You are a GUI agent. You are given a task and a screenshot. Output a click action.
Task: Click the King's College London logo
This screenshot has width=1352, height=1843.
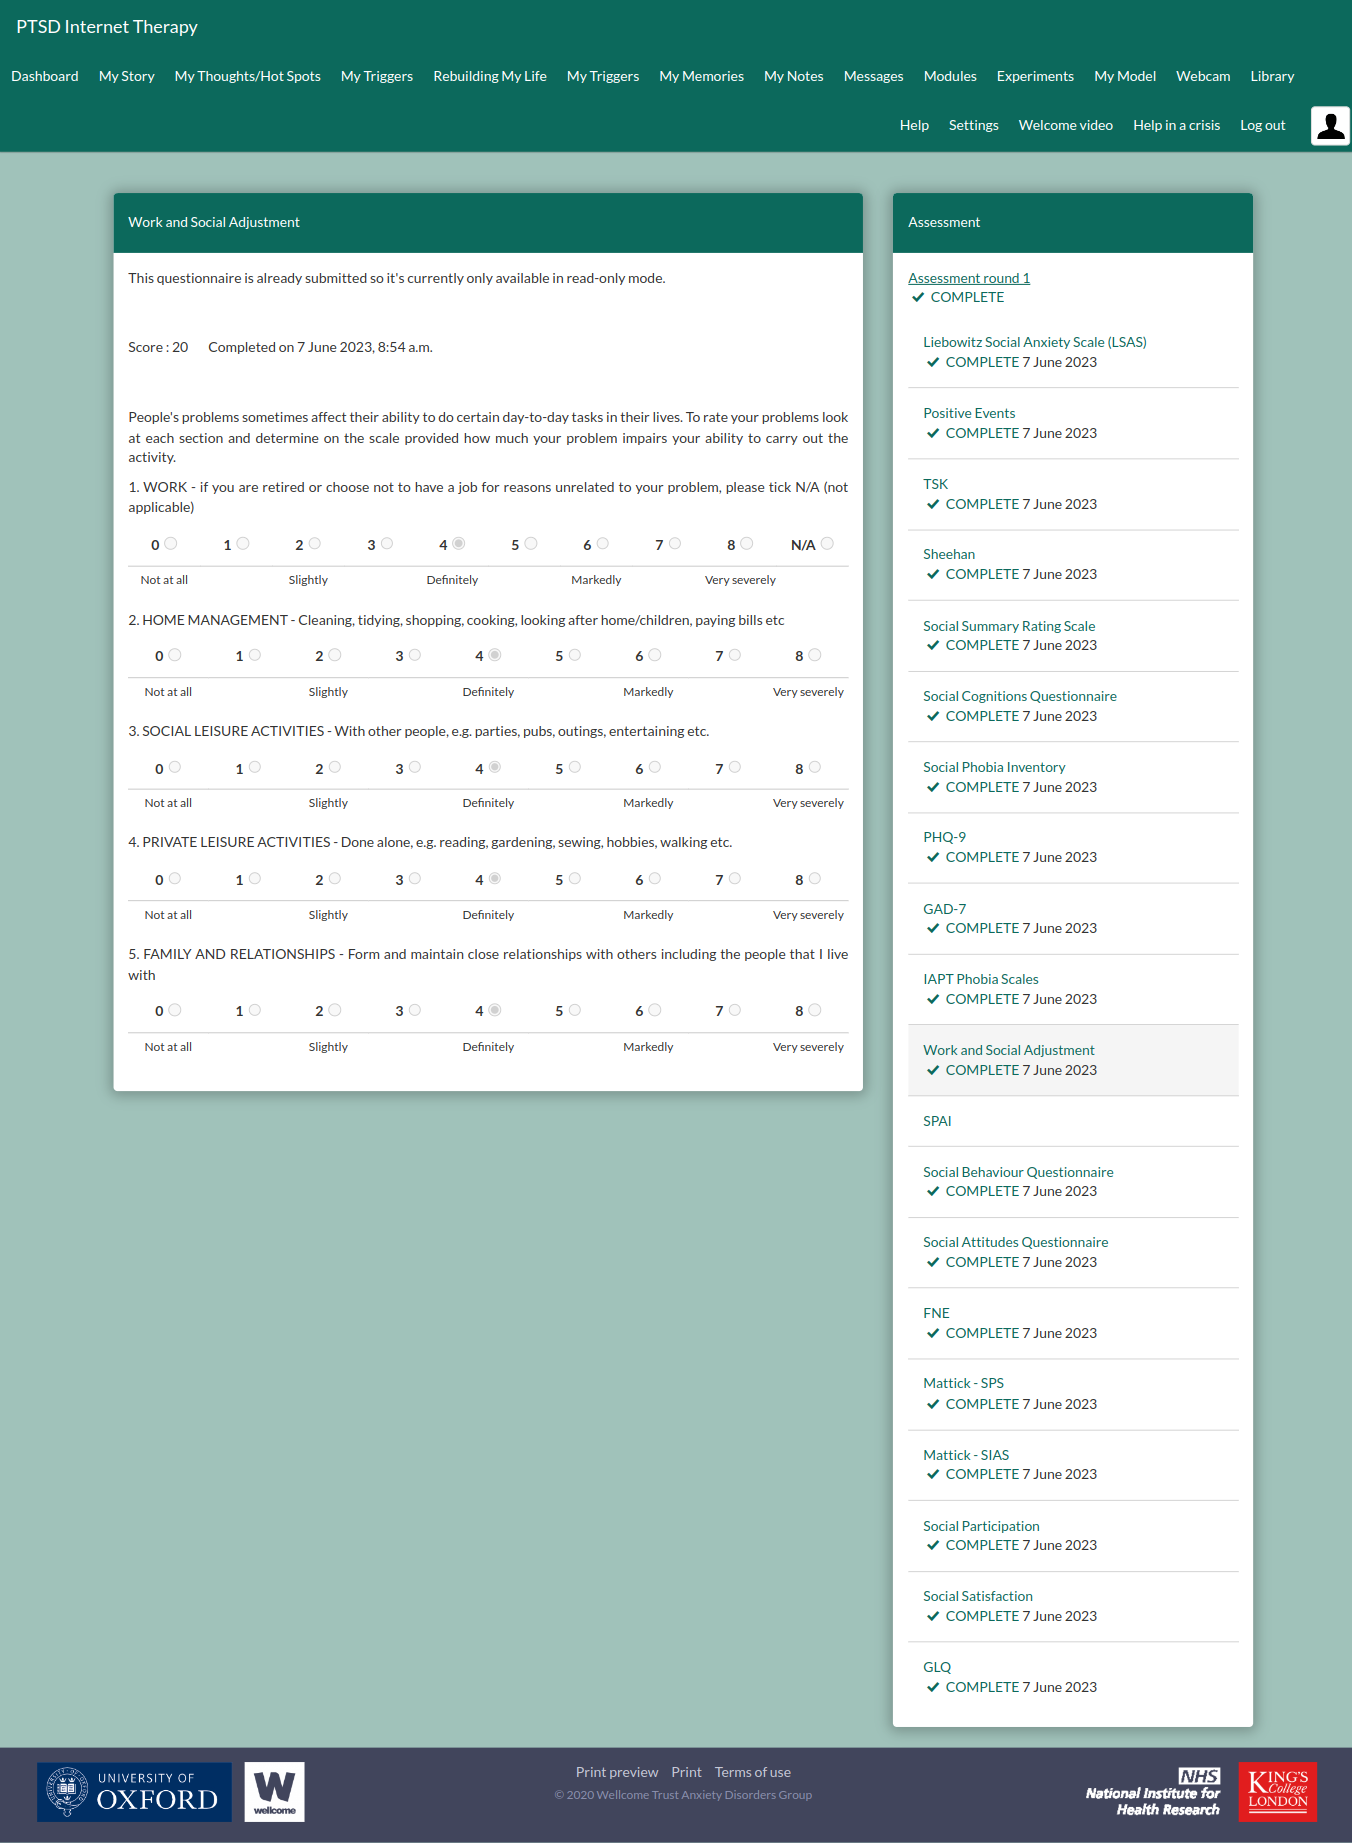(1277, 1792)
